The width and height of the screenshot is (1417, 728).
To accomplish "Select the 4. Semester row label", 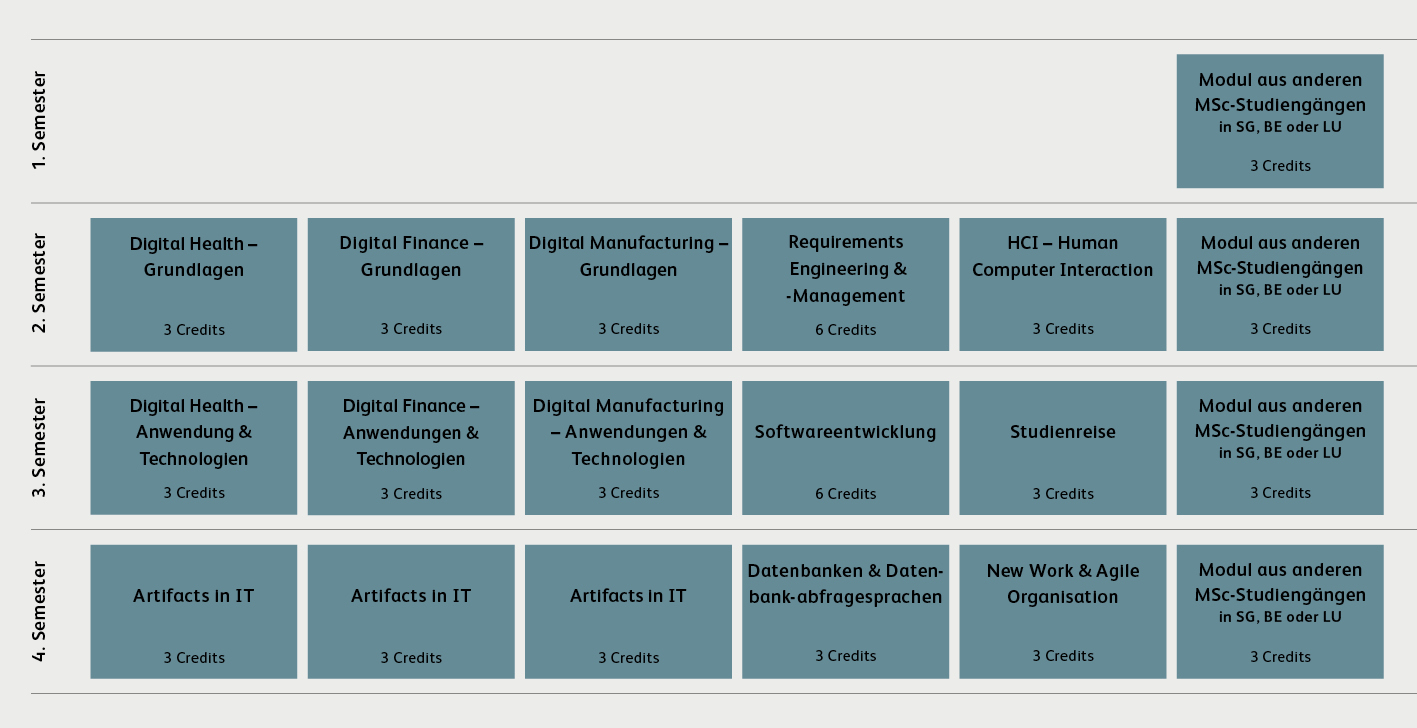I will coord(40,611).
